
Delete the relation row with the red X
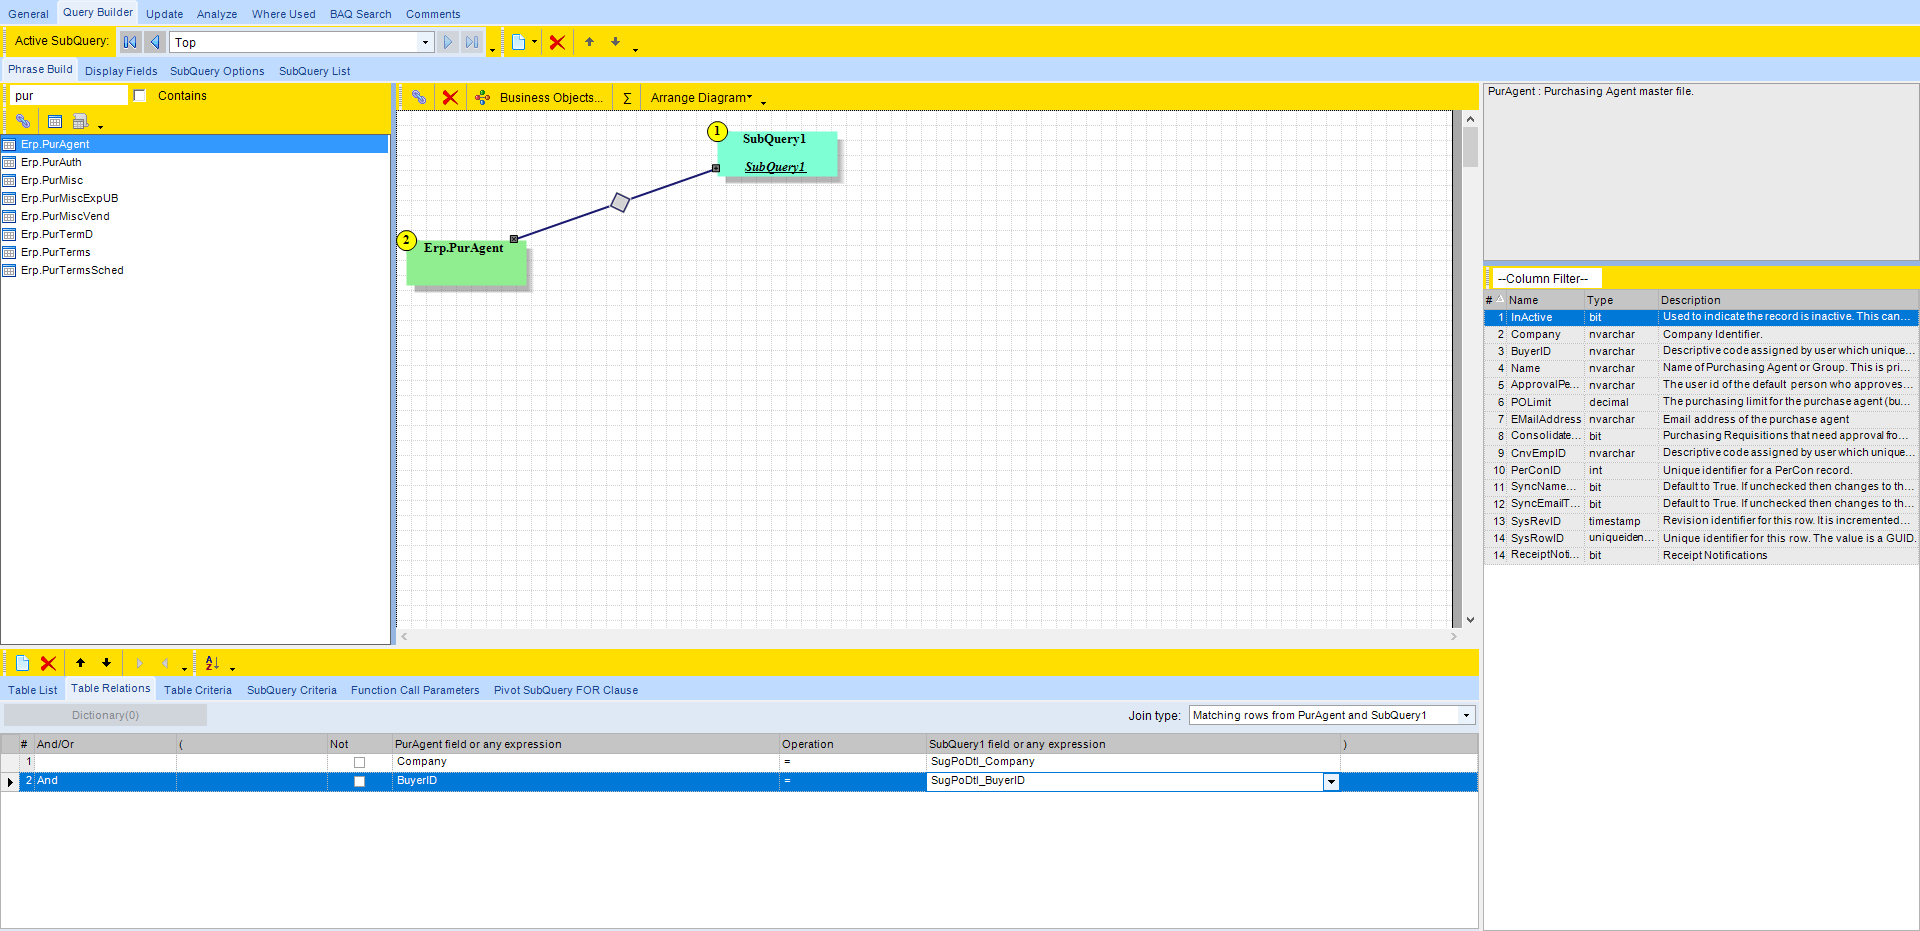pyautogui.click(x=48, y=663)
